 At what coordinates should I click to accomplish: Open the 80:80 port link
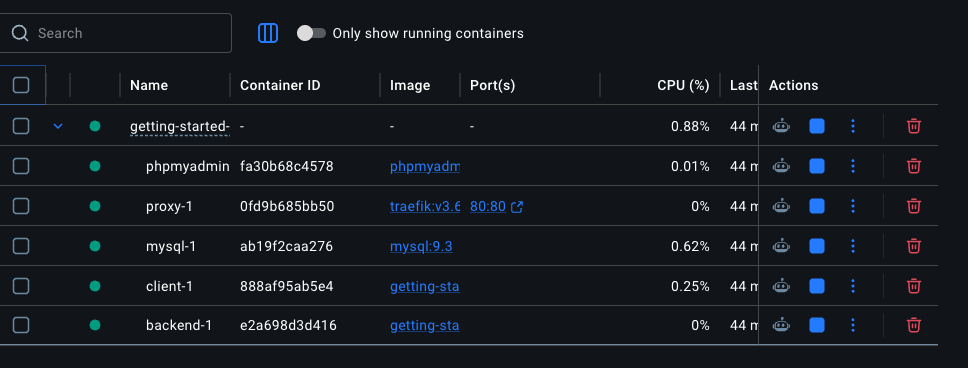[x=488, y=206]
